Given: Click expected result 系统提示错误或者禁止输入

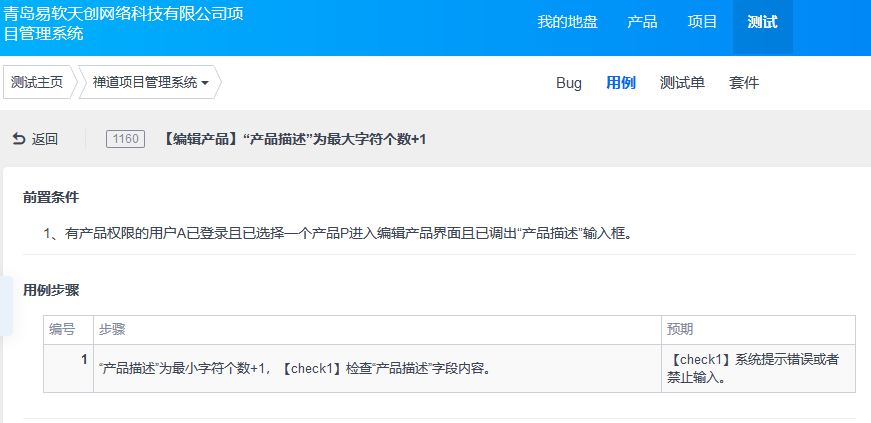Looking at the screenshot, I should [753, 369].
